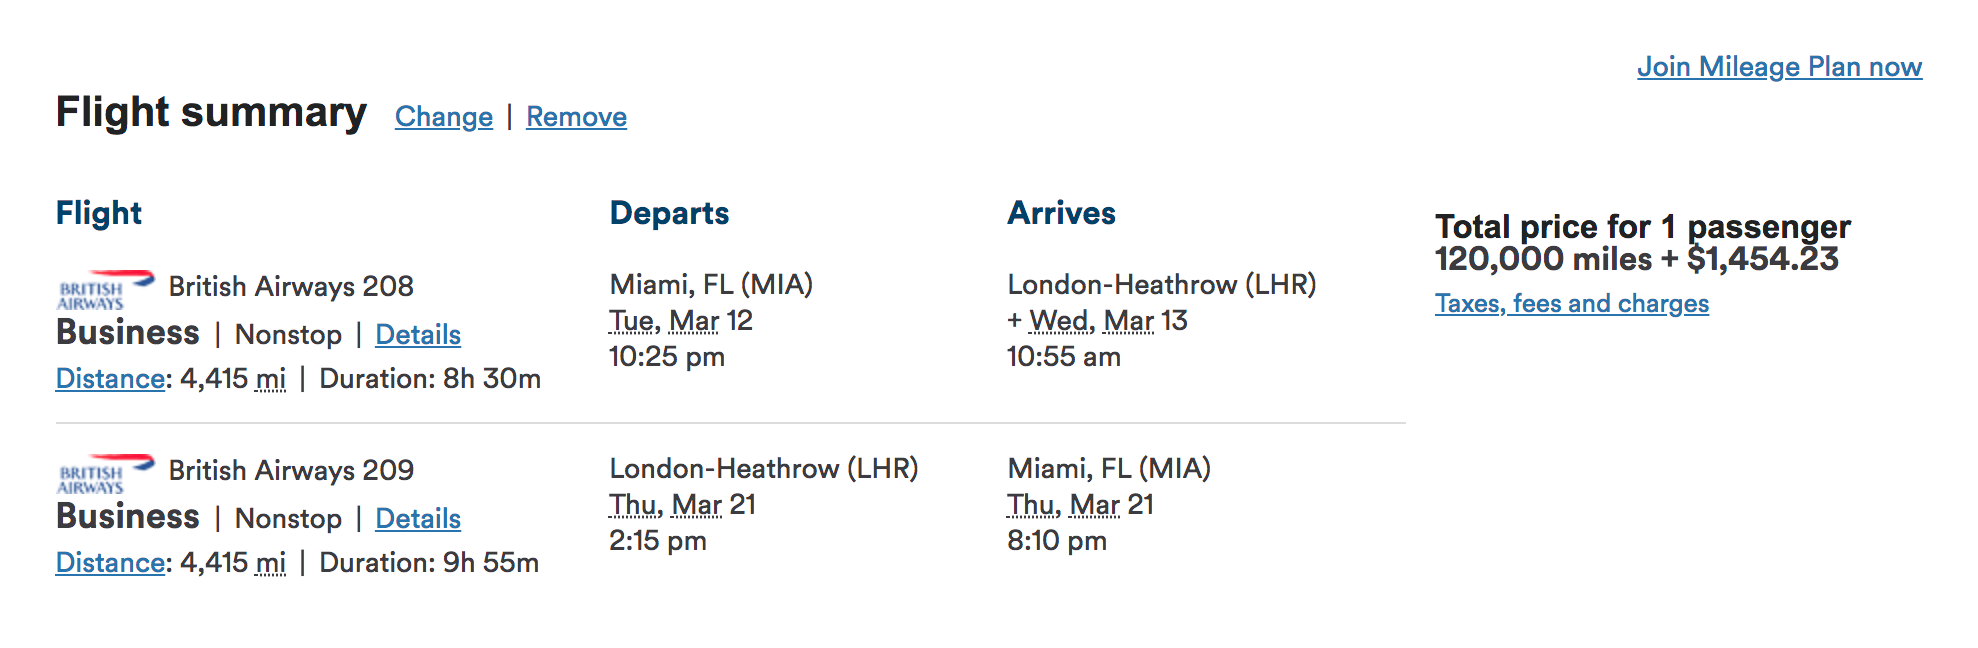The width and height of the screenshot is (1978, 648).
Task: Open Details for British Airways 208
Action: click(417, 335)
